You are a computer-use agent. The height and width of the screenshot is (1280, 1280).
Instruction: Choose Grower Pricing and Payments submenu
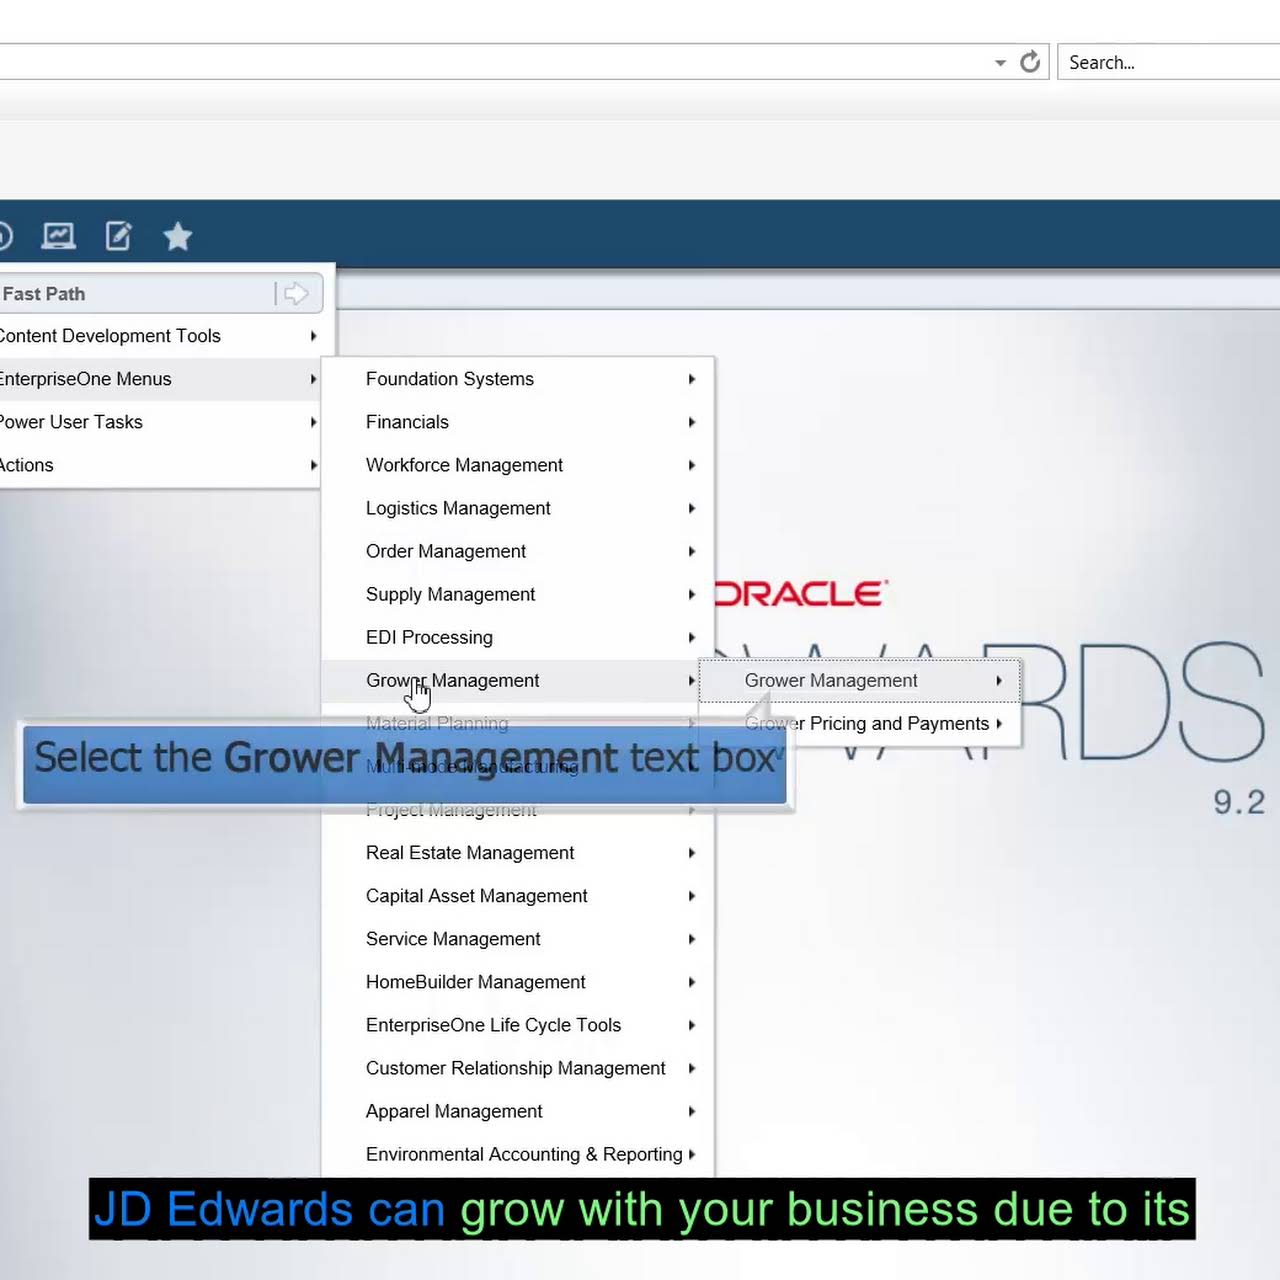pos(860,723)
